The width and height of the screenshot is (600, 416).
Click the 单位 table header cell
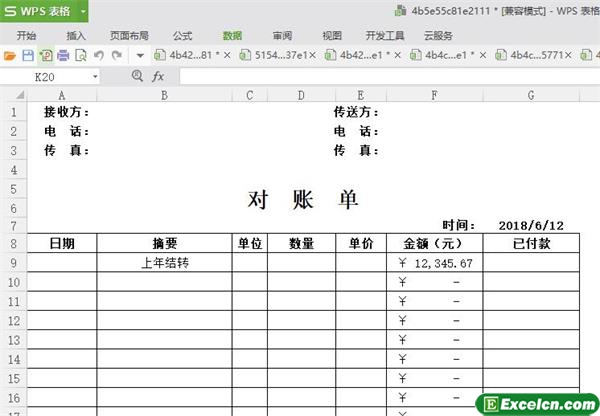point(250,243)
